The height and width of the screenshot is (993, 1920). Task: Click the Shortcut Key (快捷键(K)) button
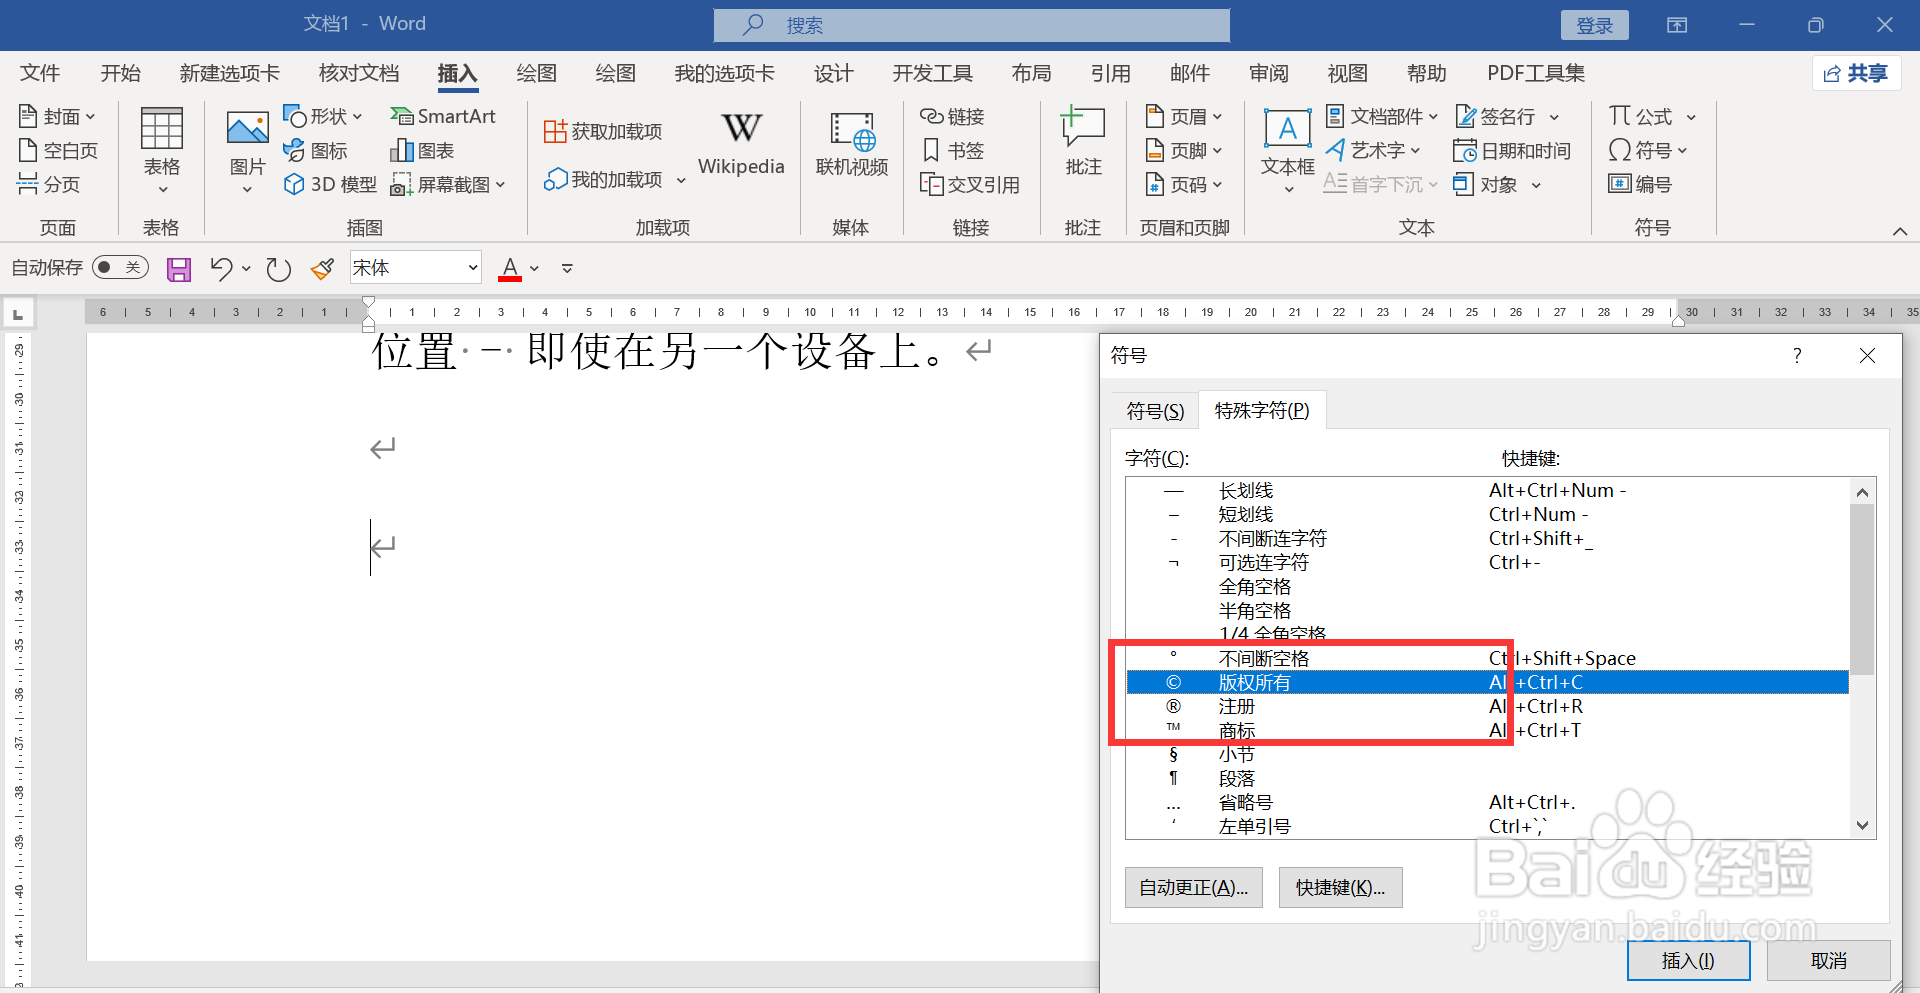(1340, 888)
